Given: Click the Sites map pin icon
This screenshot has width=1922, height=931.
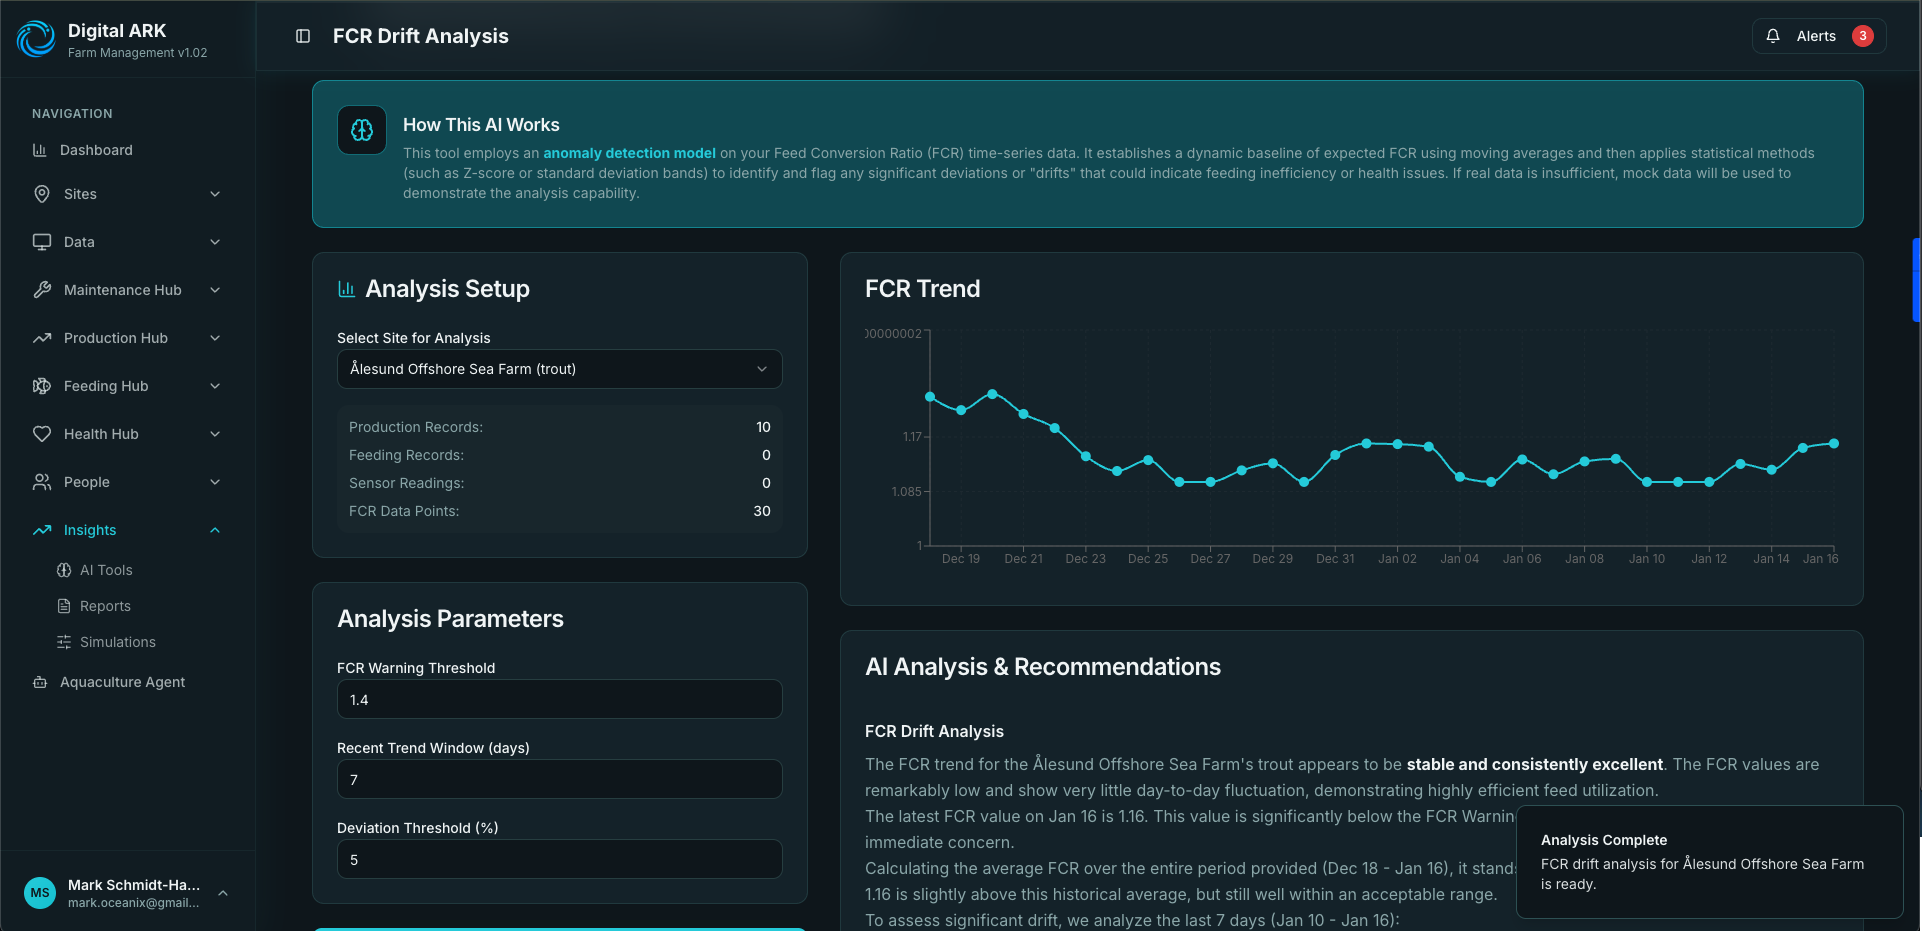Looking at the screenshot, I should coord(42,194).
